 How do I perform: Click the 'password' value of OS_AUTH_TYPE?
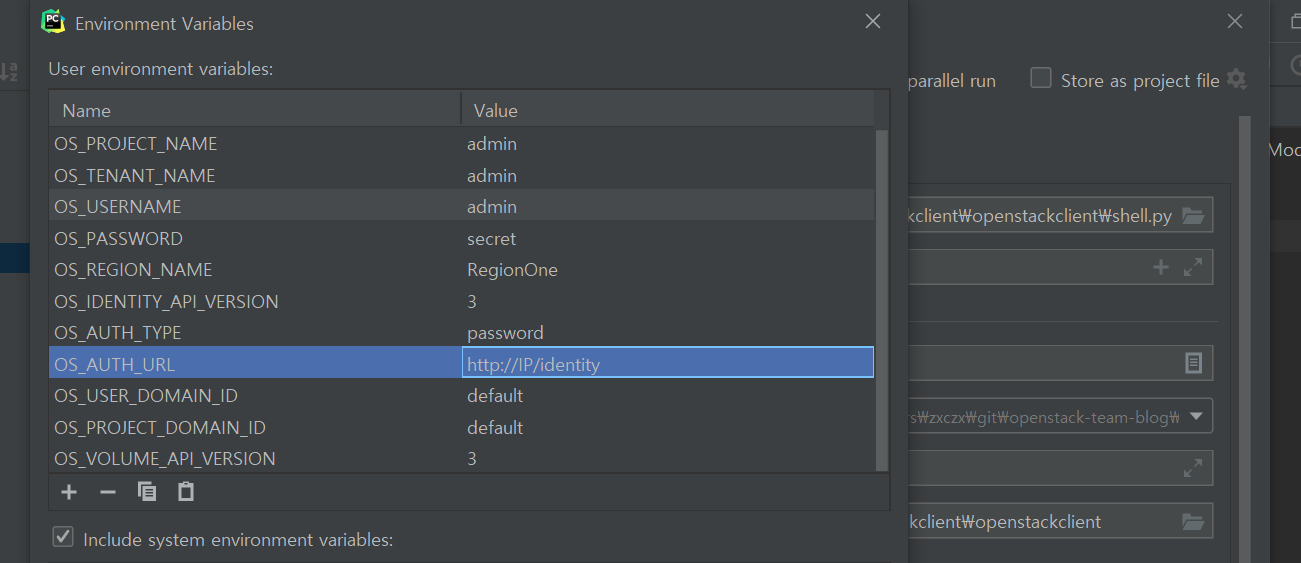(x=505, y=333)
